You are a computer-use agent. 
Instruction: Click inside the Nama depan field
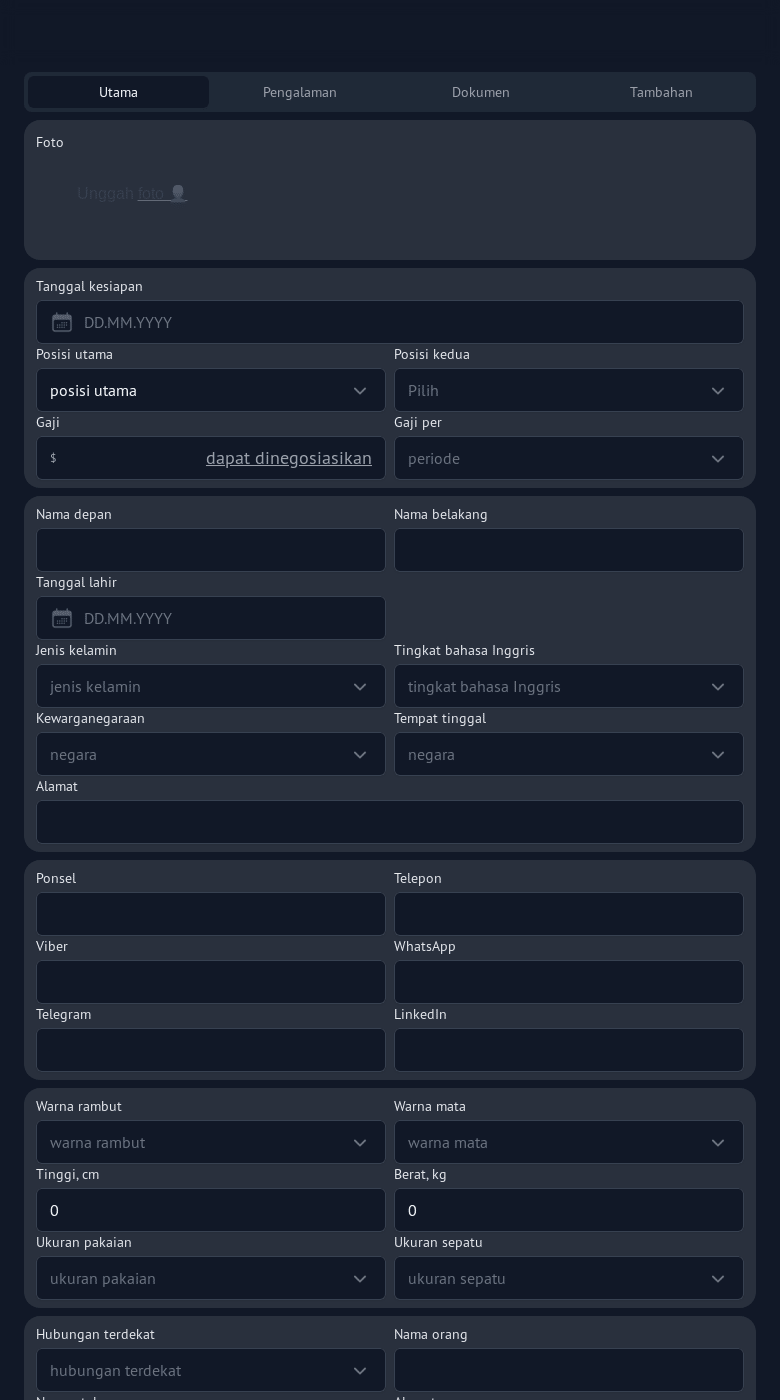(x=210, y=550)
